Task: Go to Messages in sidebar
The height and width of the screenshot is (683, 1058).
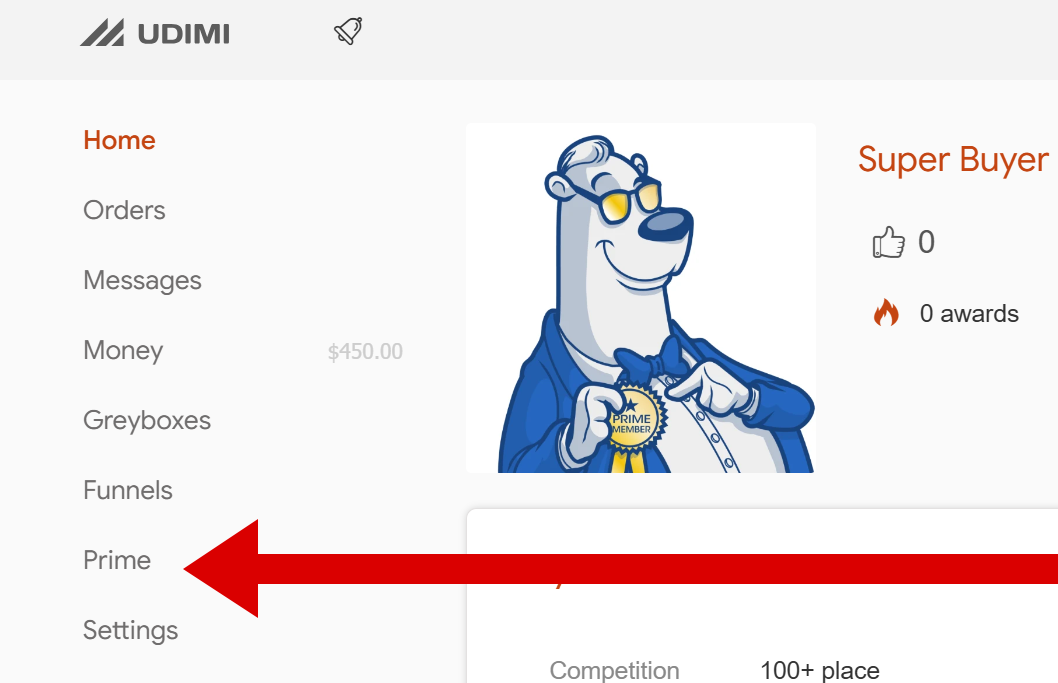Action: (x=142, y=280)
